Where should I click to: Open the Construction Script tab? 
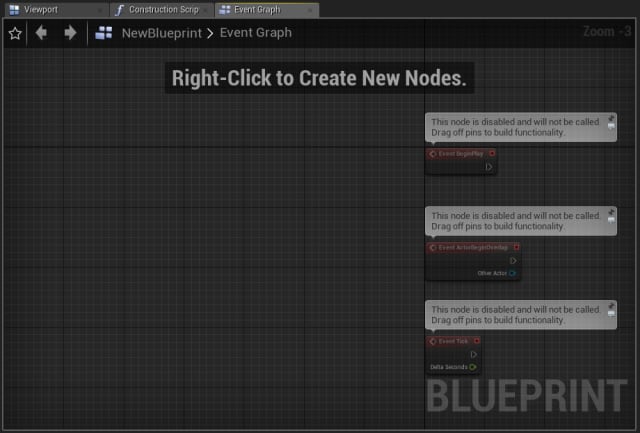click(162, 10)
